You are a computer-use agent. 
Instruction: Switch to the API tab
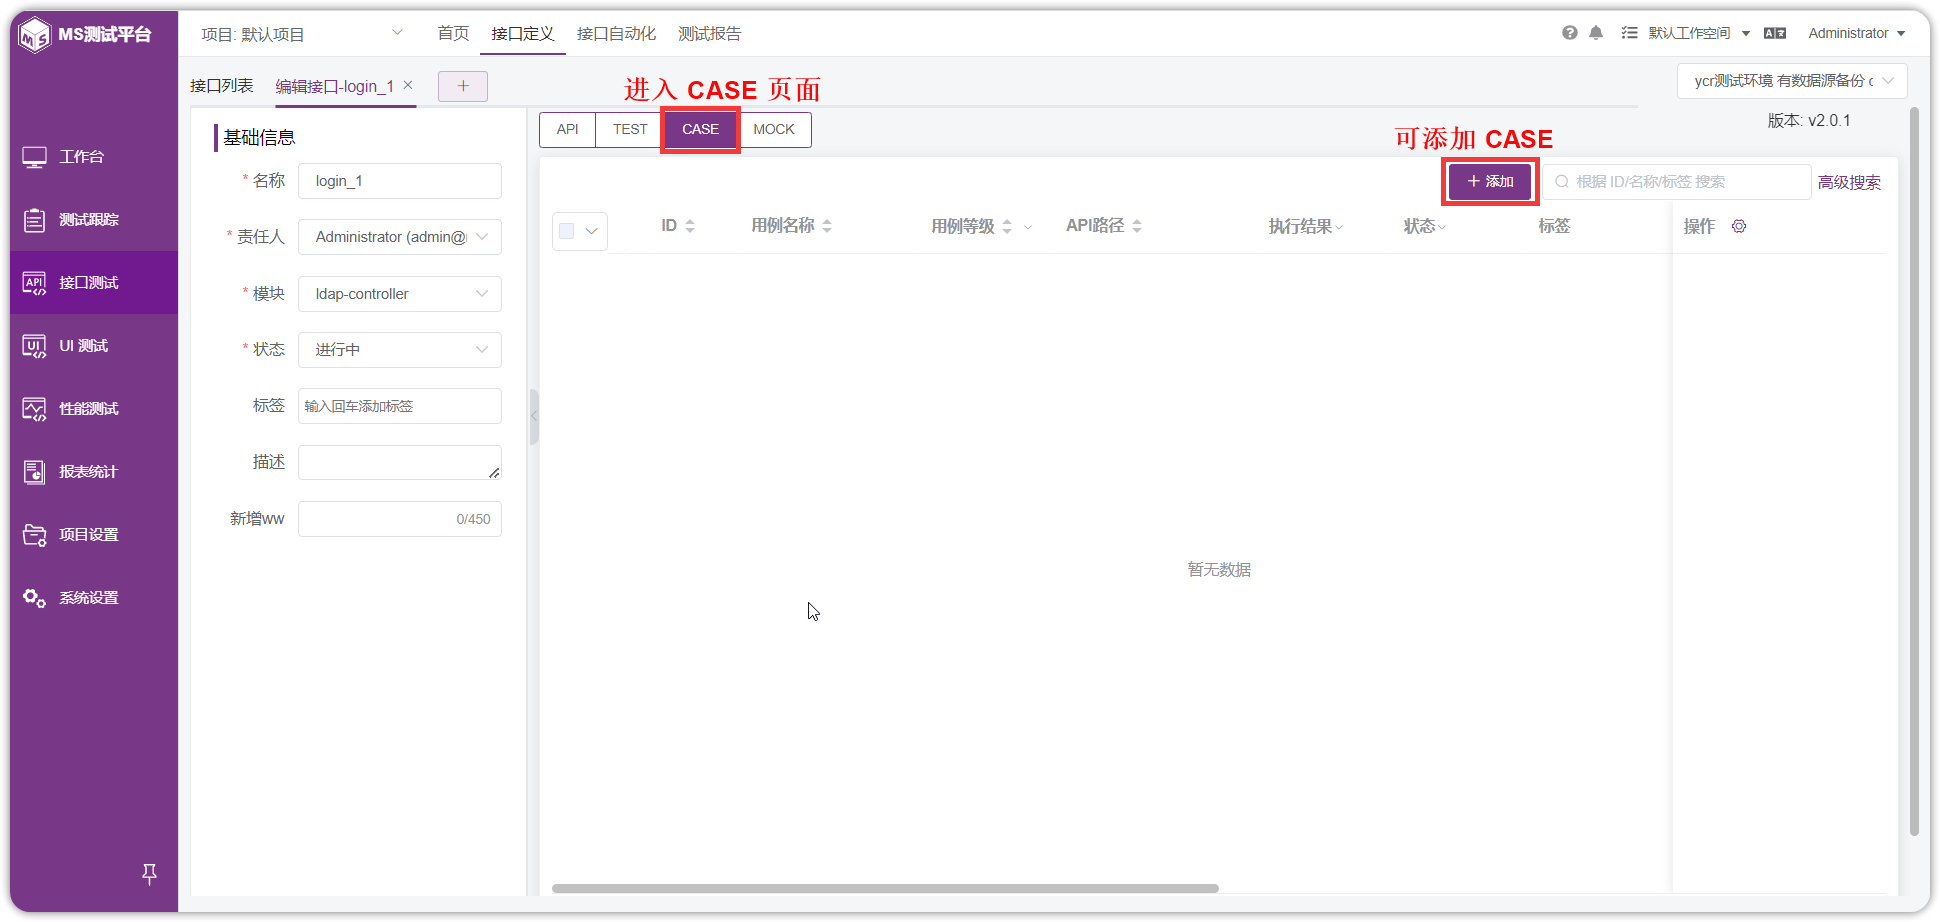click(x=567, y=130)
